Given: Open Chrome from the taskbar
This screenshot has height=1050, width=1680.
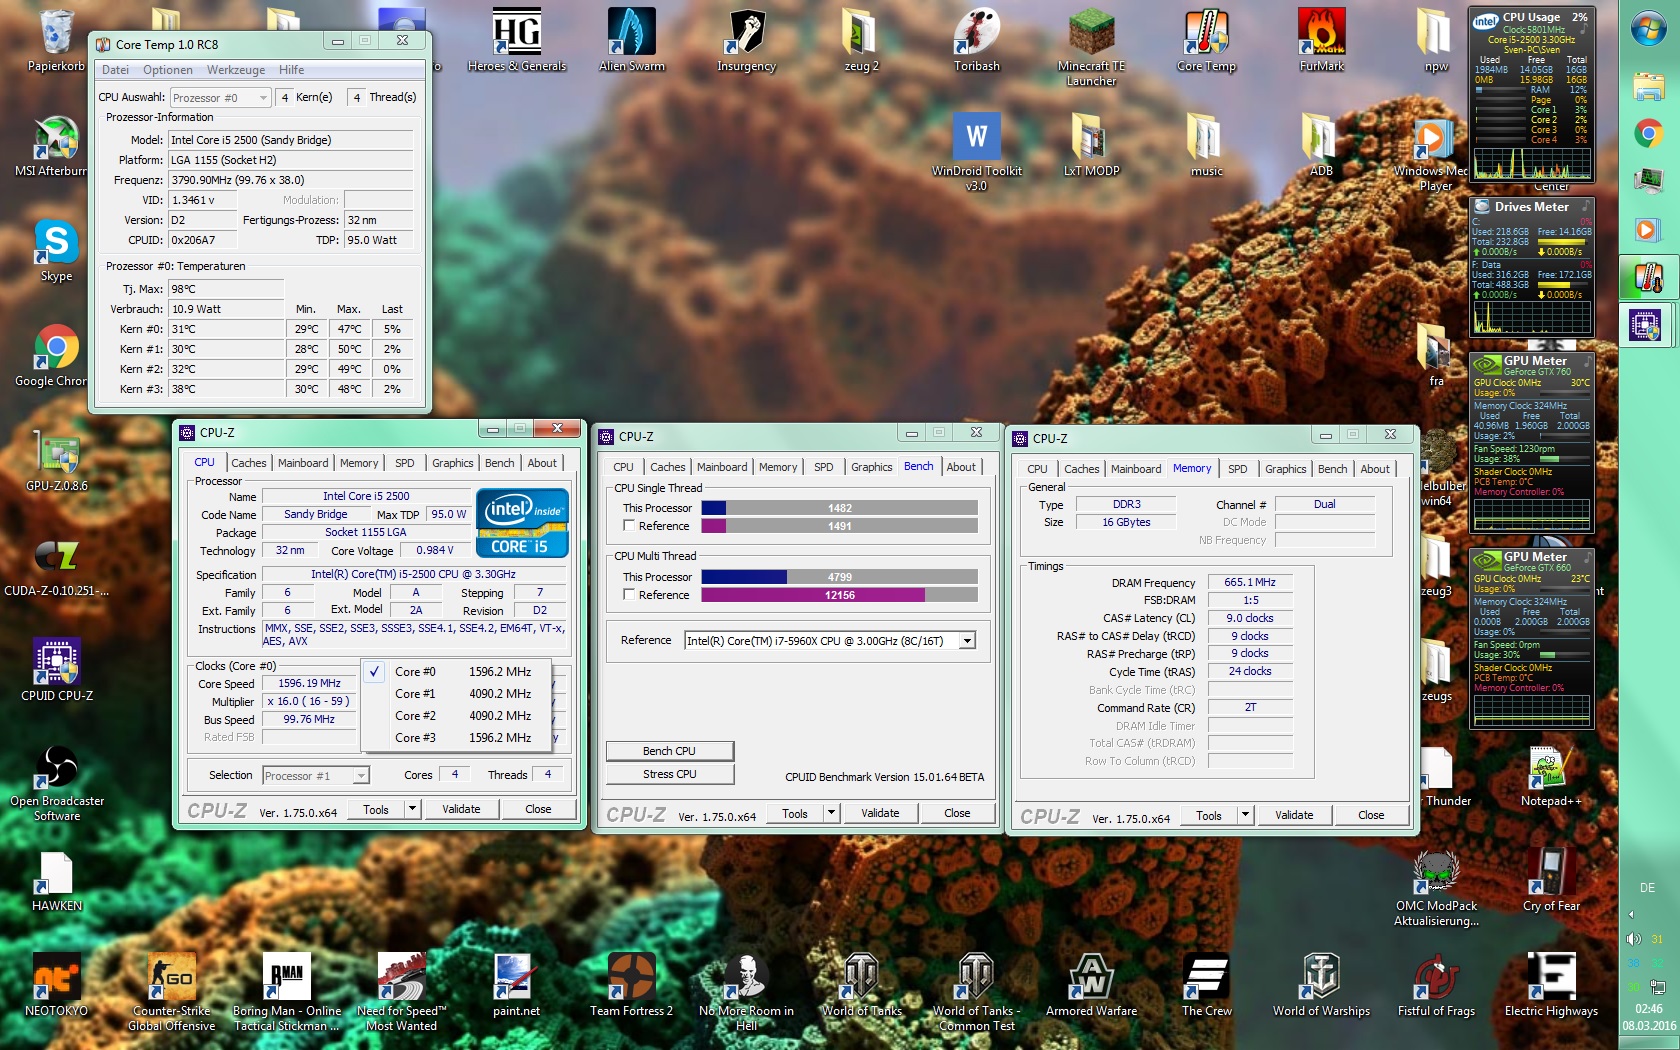Looking at the screenshot, I should [1648, 133].
